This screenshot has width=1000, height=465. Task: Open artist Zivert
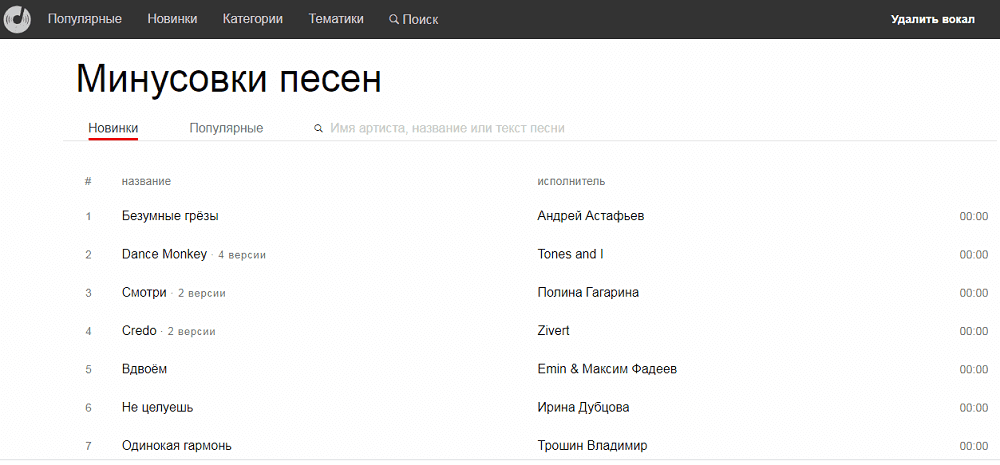click(x=553, y=331)
